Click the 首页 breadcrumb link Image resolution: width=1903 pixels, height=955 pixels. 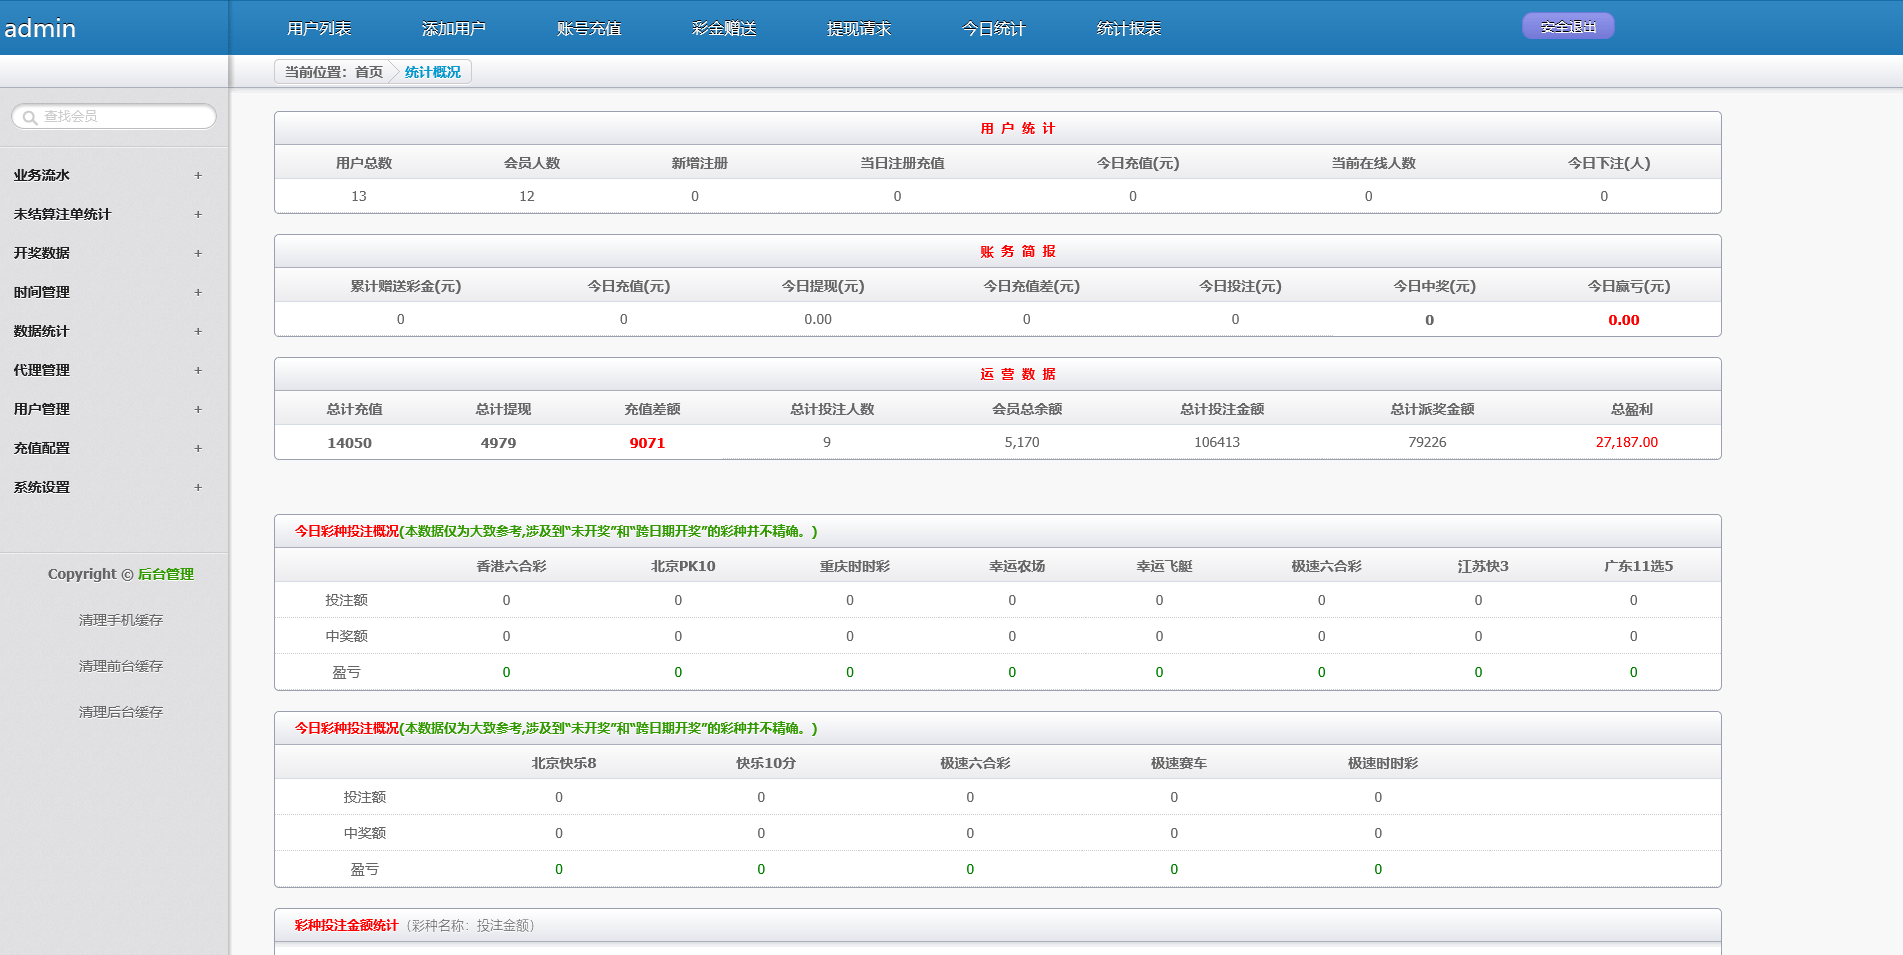(x=369, y=72)
